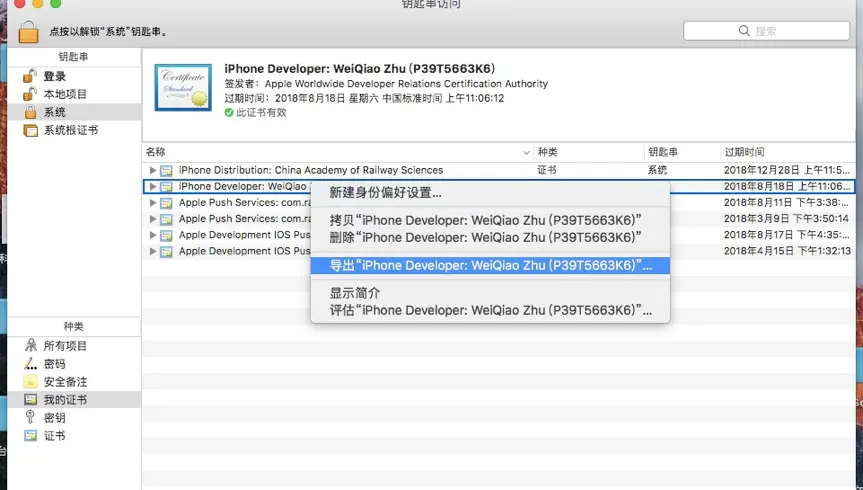Click expiry date 2018年3月9日 下午3:50:14 cell

click(786, 219)
